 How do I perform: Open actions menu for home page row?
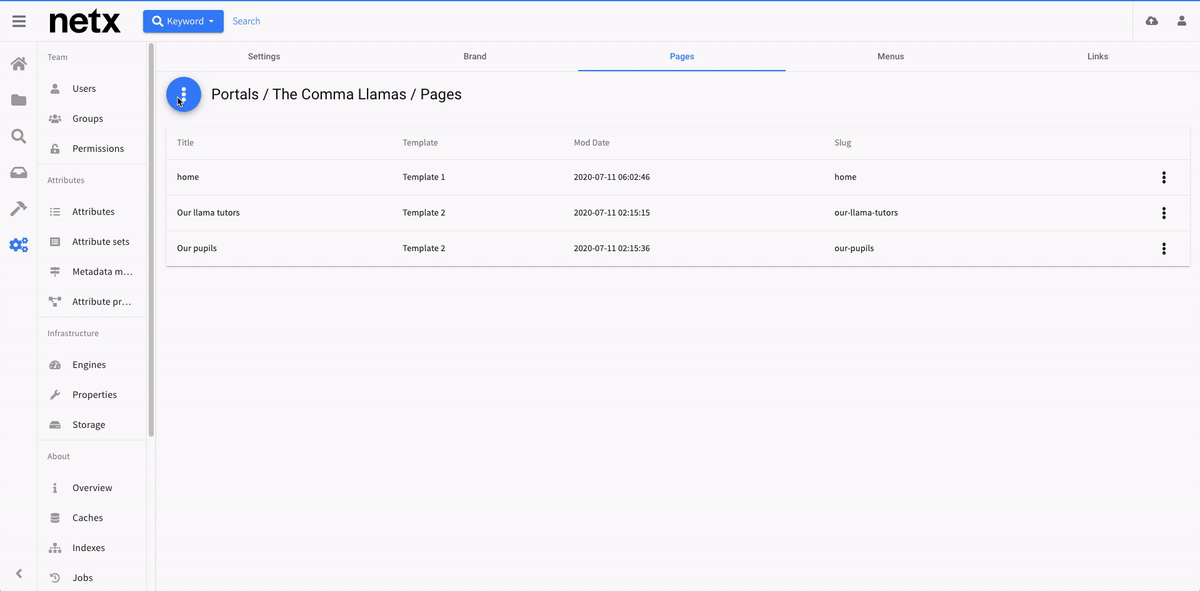point(1164,178)
